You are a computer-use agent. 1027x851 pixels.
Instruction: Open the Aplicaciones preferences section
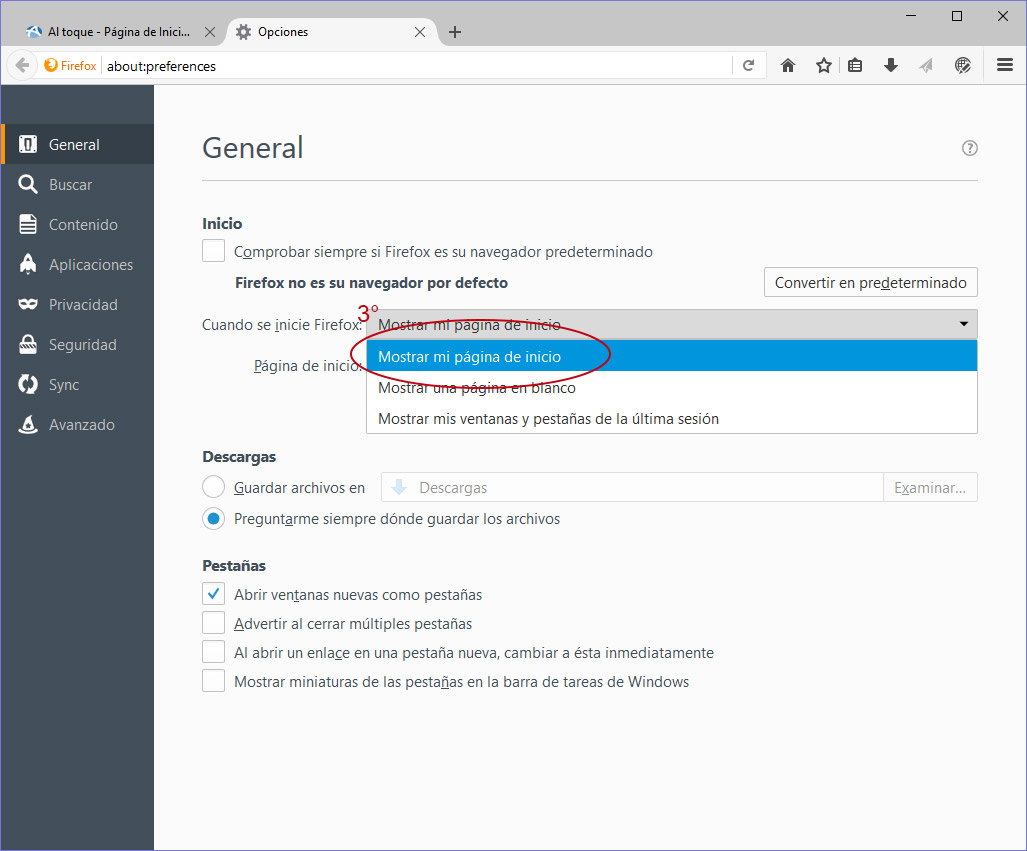click(77, 264)
